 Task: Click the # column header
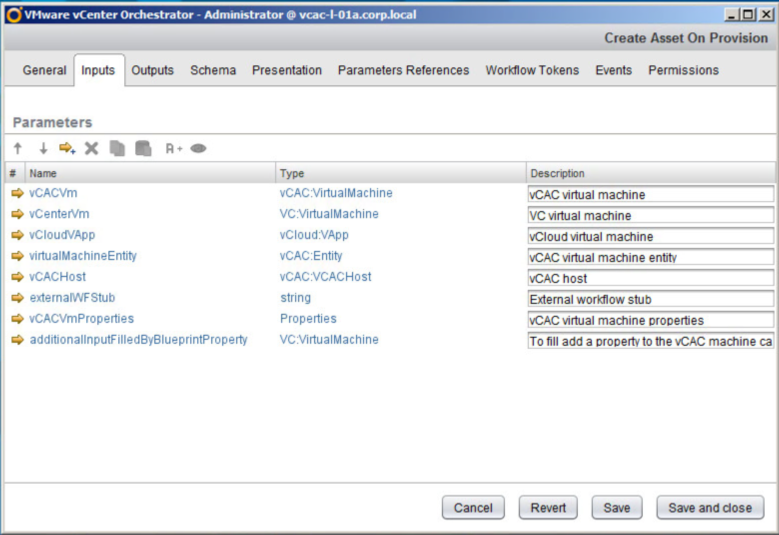click(x=15, y=173)
